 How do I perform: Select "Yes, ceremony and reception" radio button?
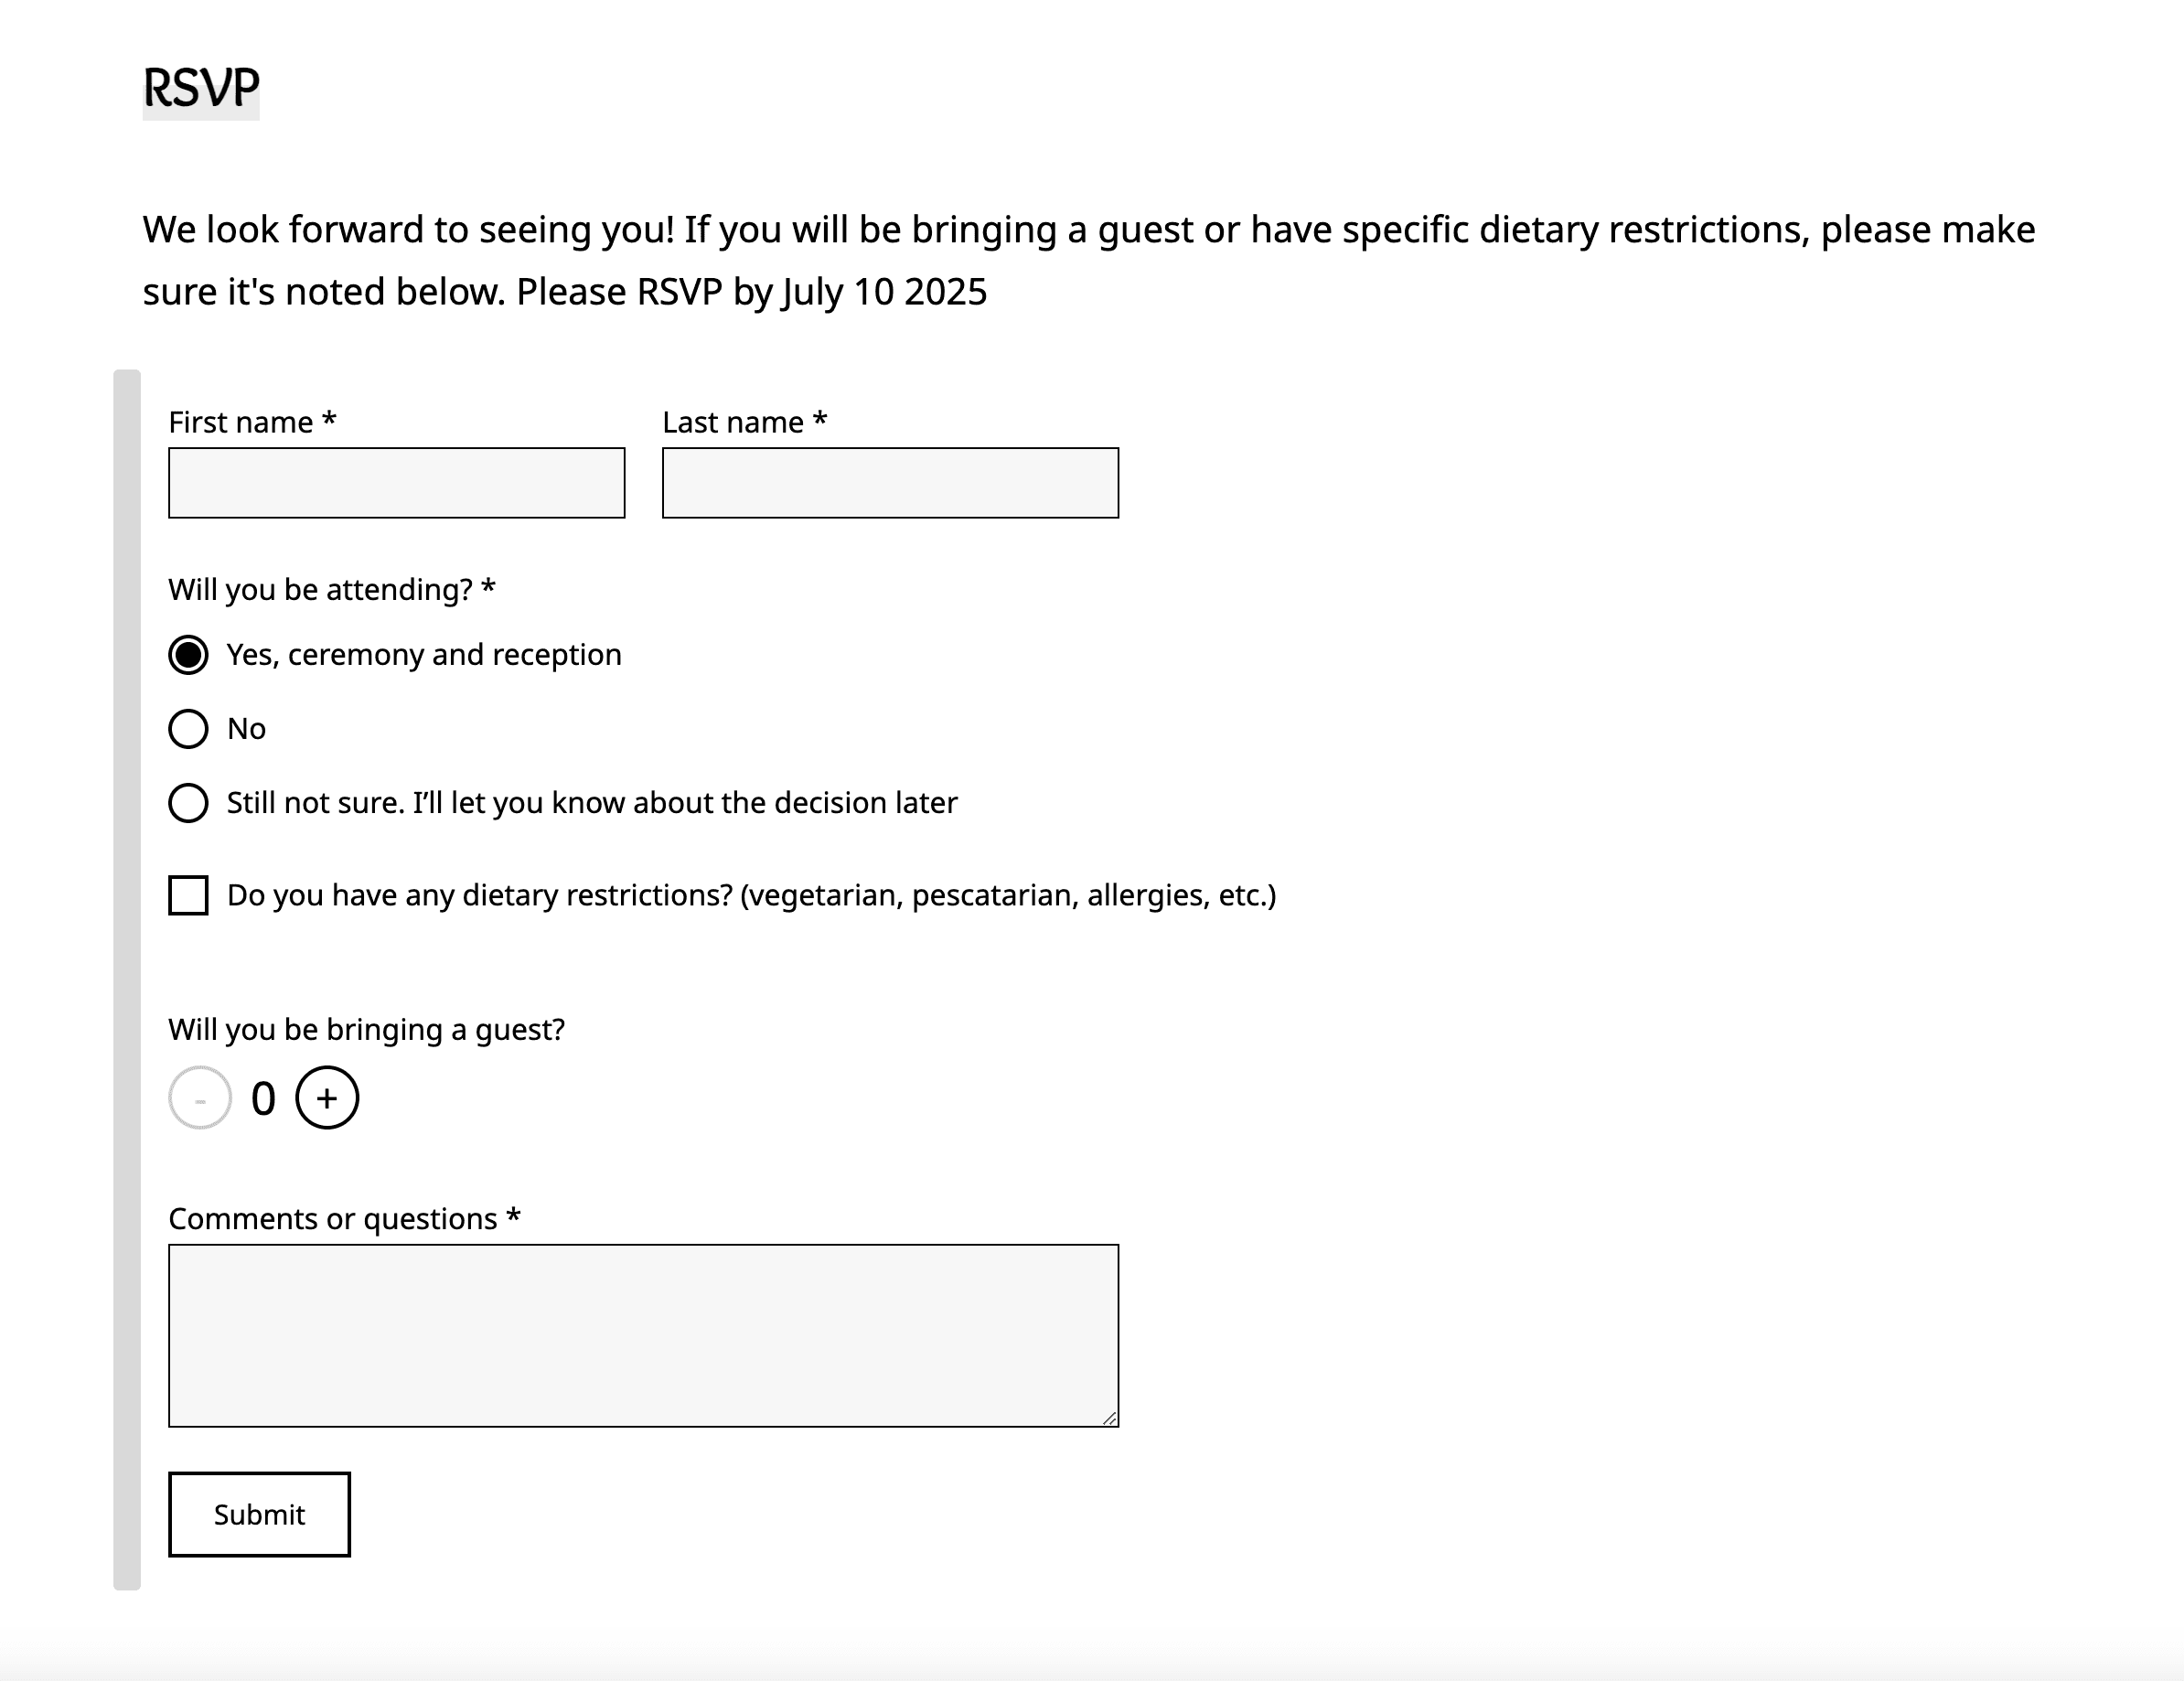(188, 655)
